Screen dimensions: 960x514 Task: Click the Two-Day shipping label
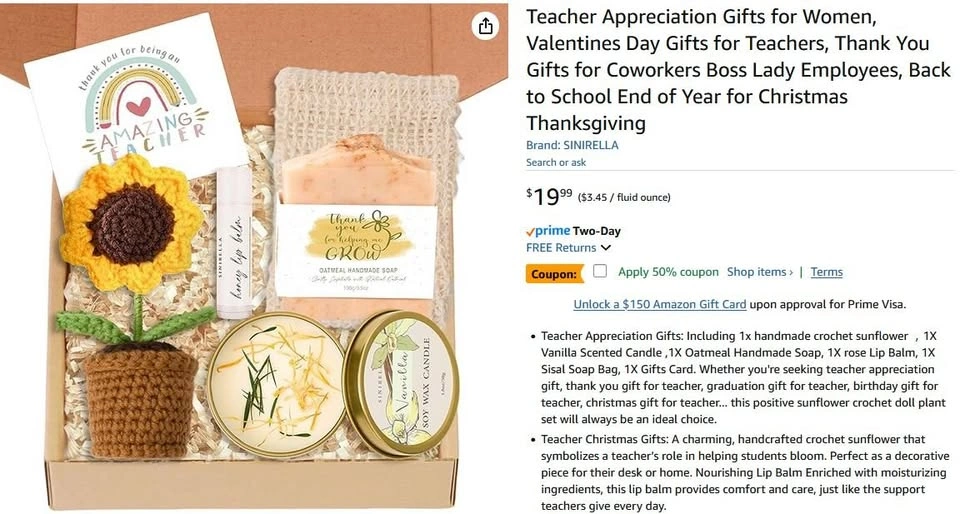coord(597,231)
